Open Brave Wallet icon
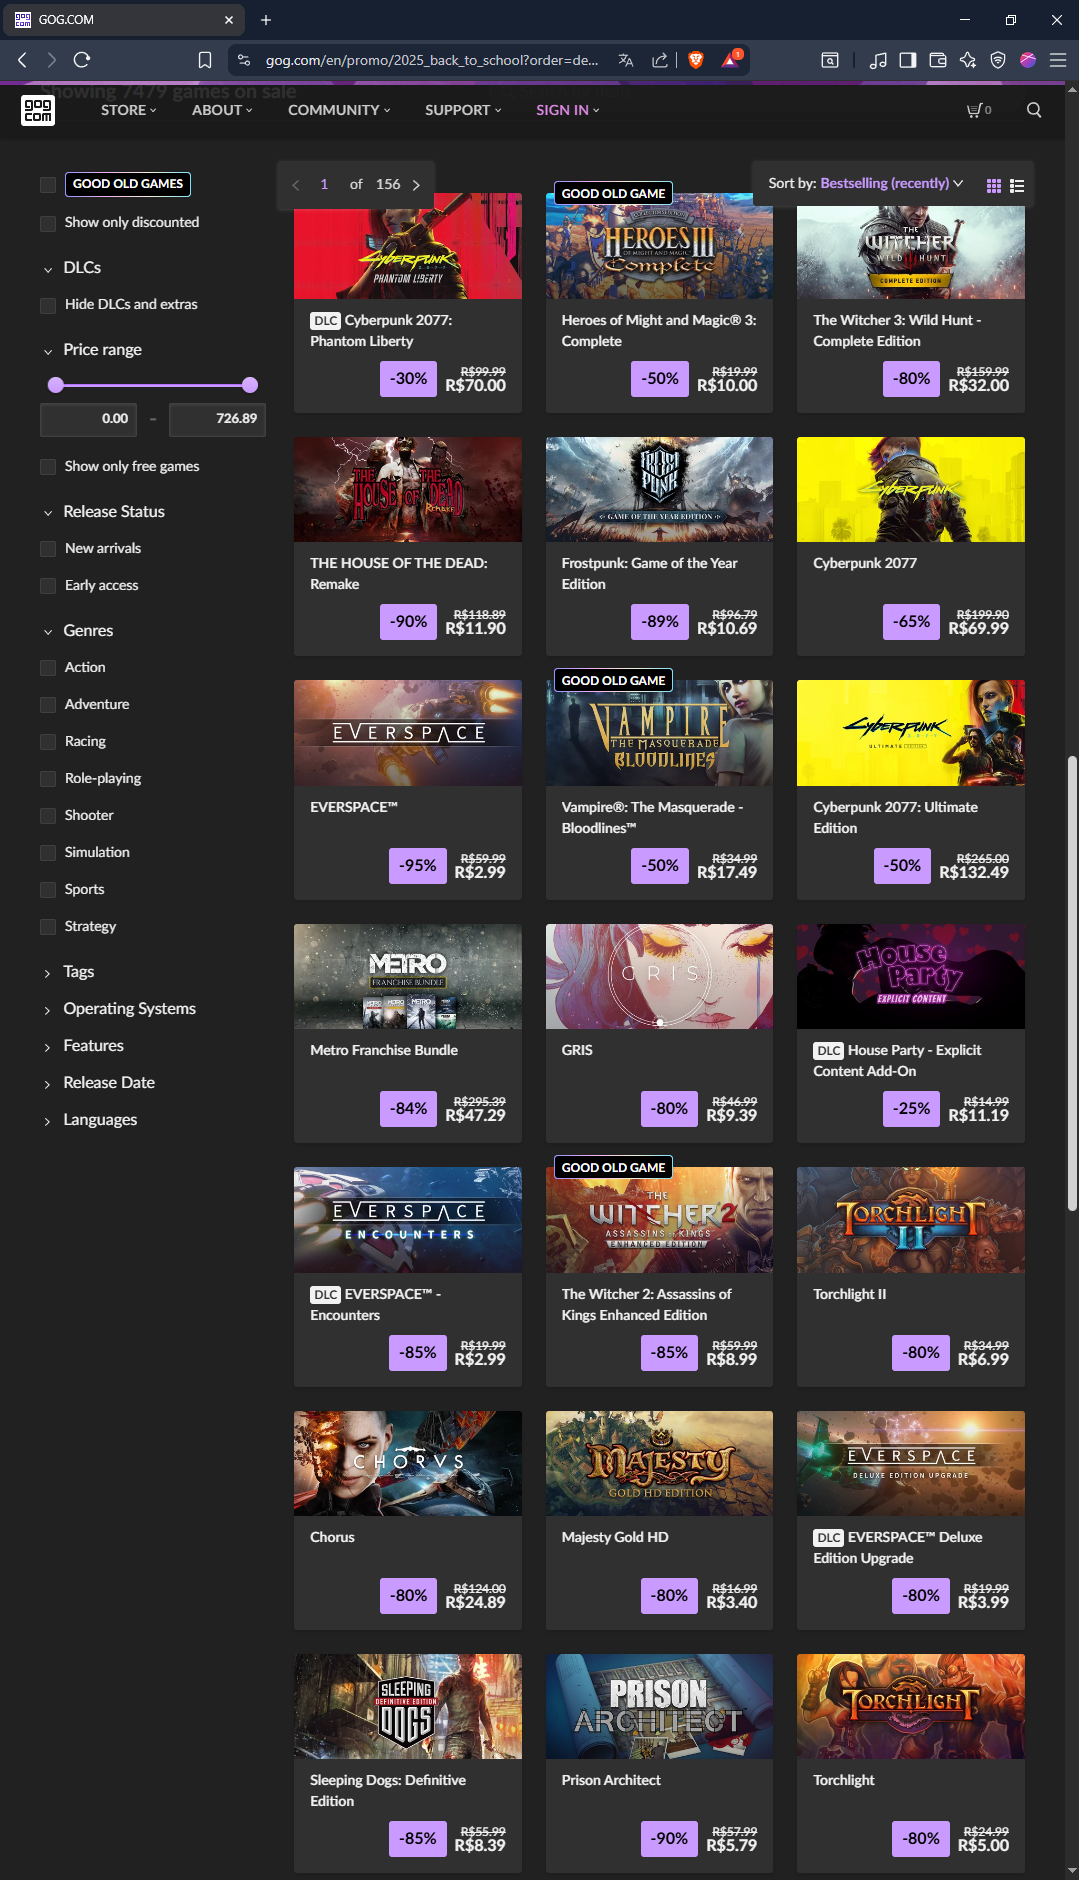 point(937,60)
